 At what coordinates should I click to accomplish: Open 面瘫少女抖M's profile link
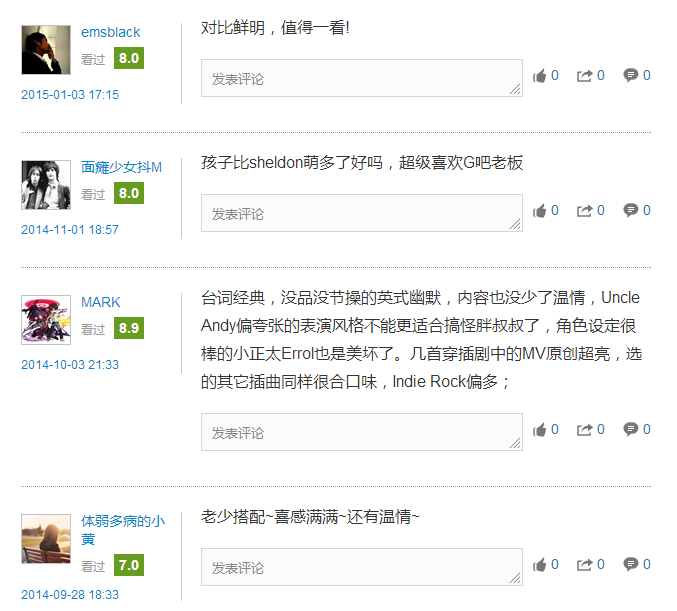pos(121,167)
